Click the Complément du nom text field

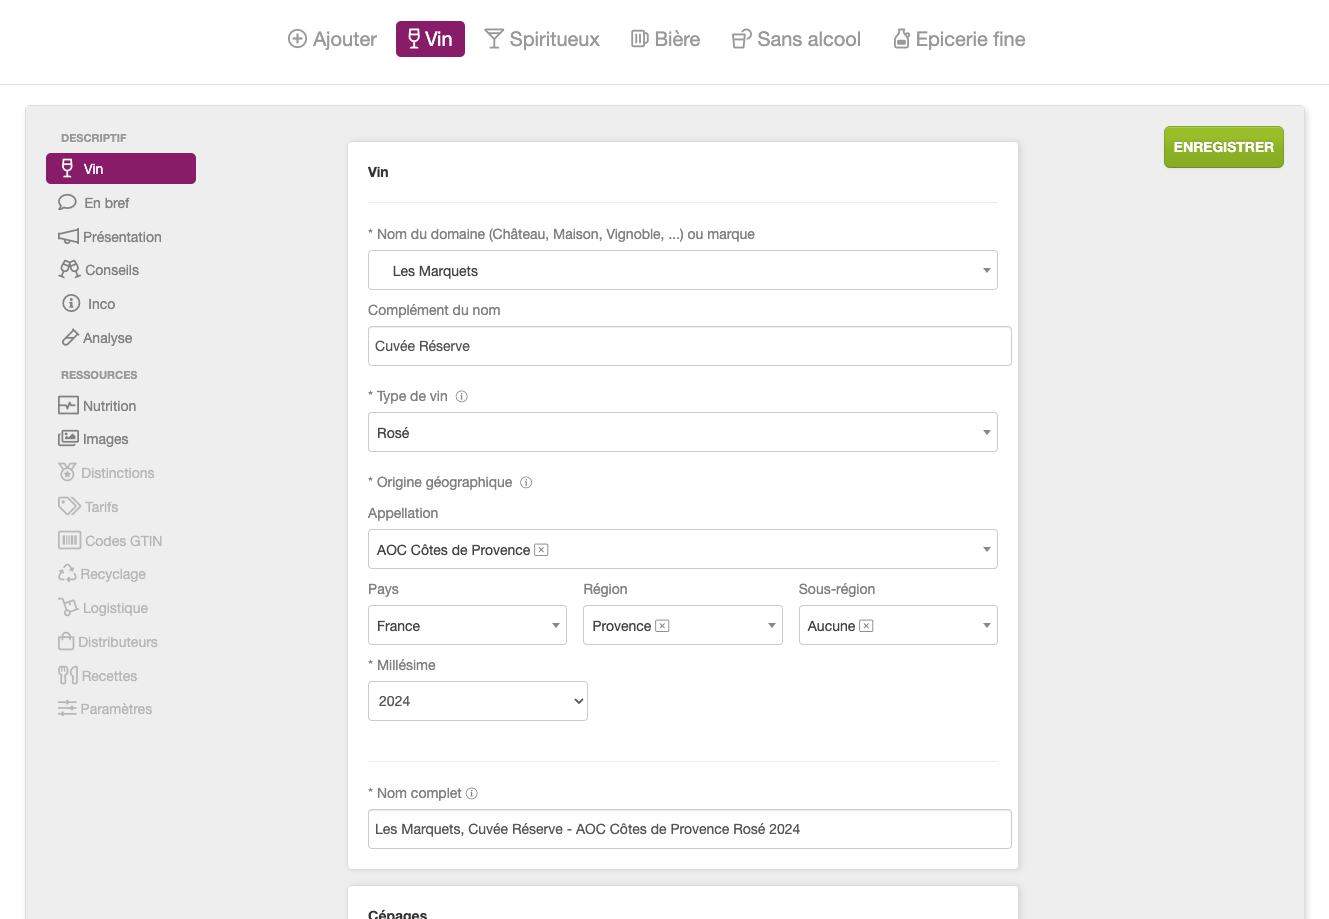689,346
